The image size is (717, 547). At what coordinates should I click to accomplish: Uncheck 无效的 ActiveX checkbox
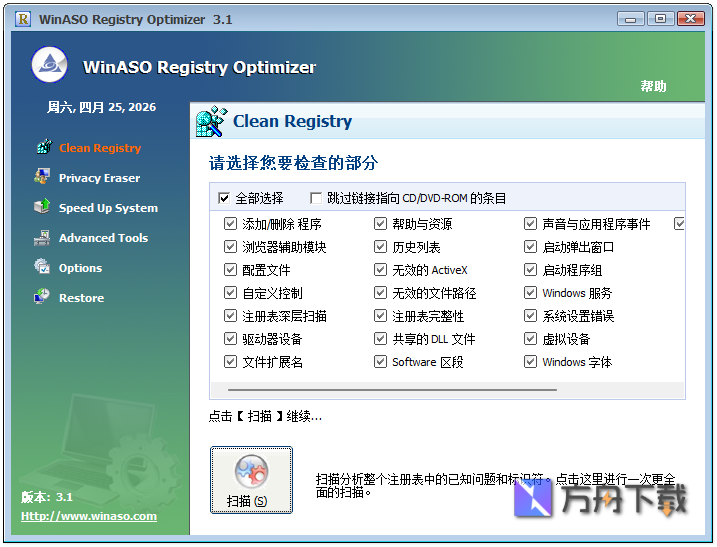pyautogui.click(x=380, y=270)
